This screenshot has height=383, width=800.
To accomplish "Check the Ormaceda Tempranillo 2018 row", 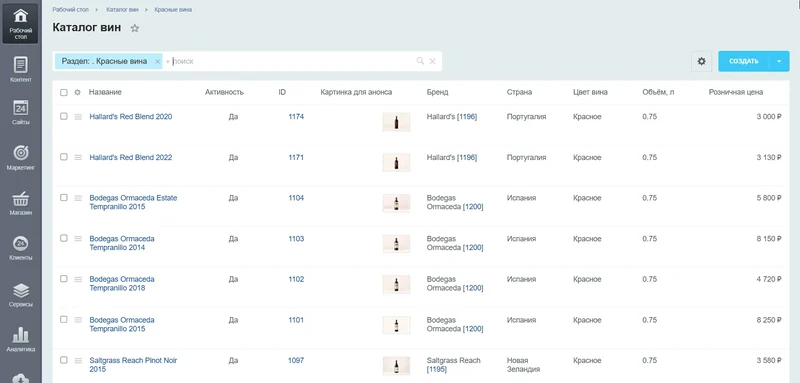I will point(64,279).
